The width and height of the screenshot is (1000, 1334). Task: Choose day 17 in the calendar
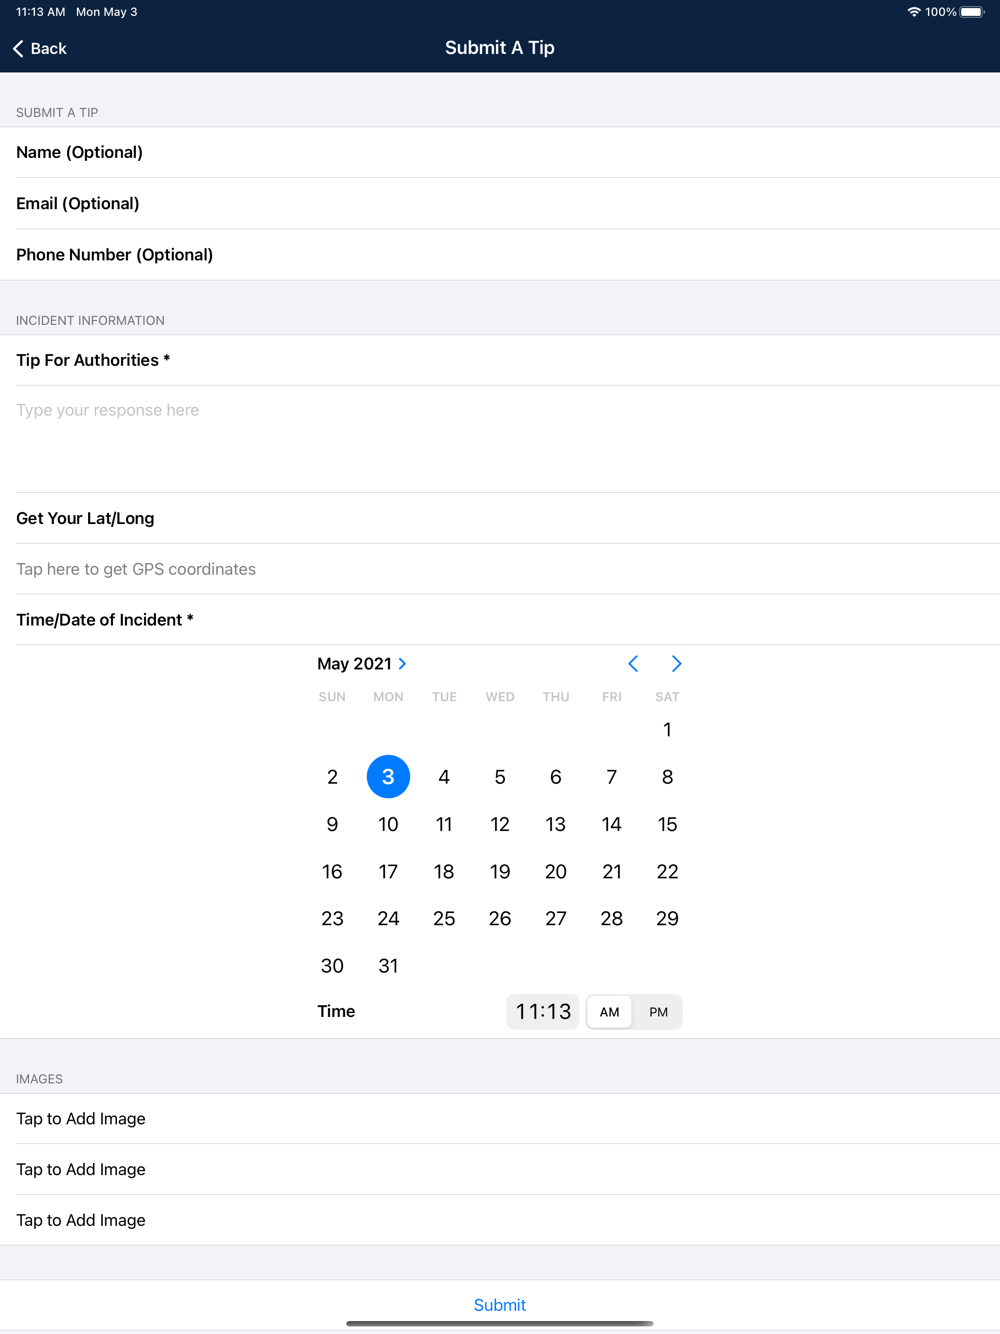point(388,872)
